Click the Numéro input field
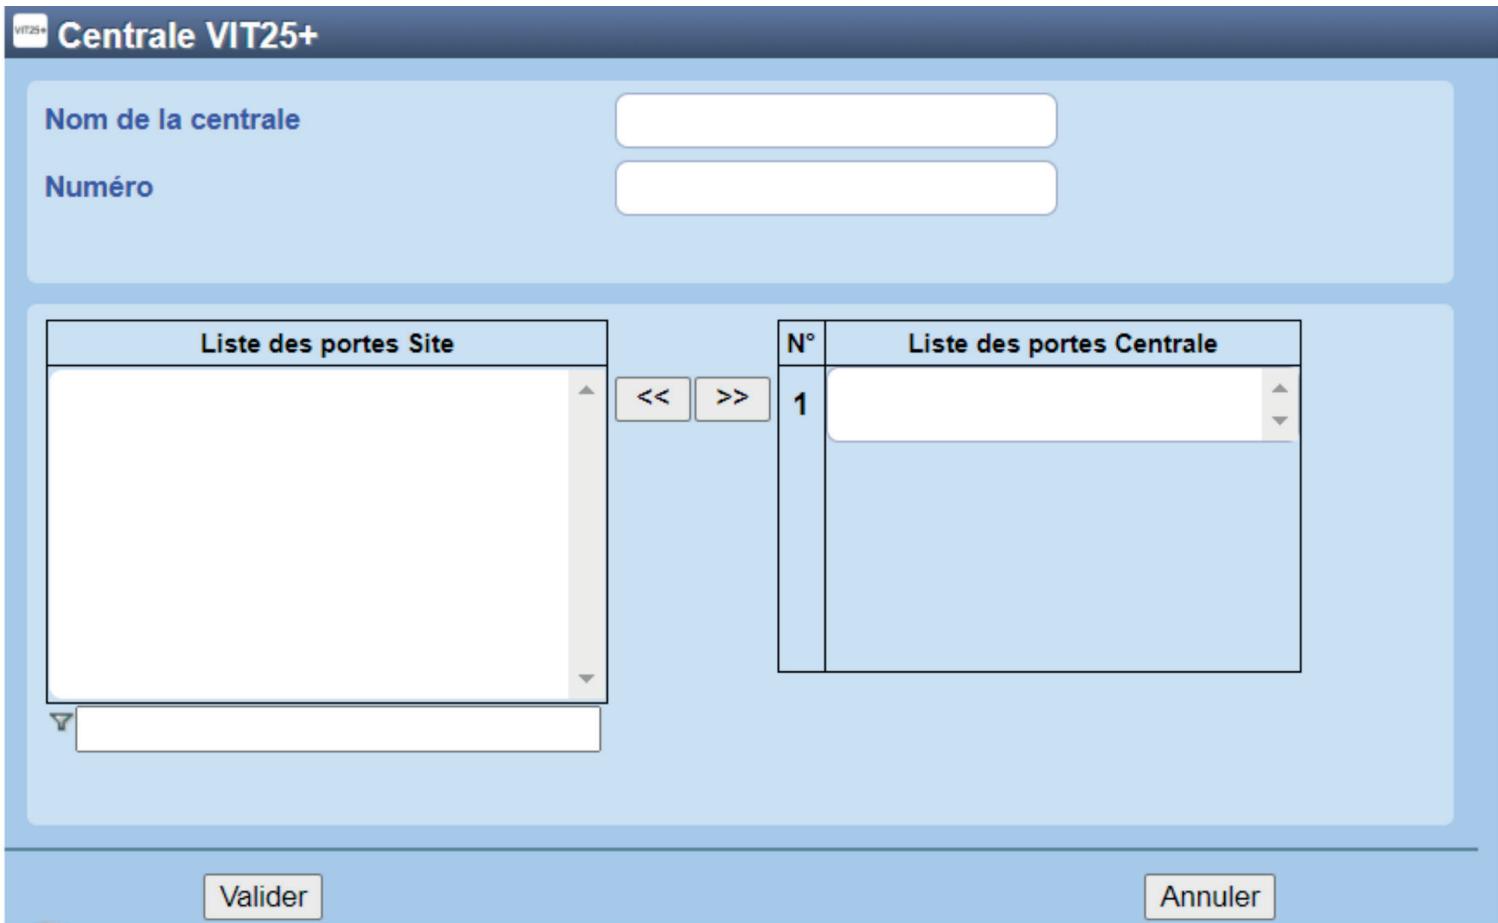Screen dimensions: 1498x923 click(x=836, y=188)
